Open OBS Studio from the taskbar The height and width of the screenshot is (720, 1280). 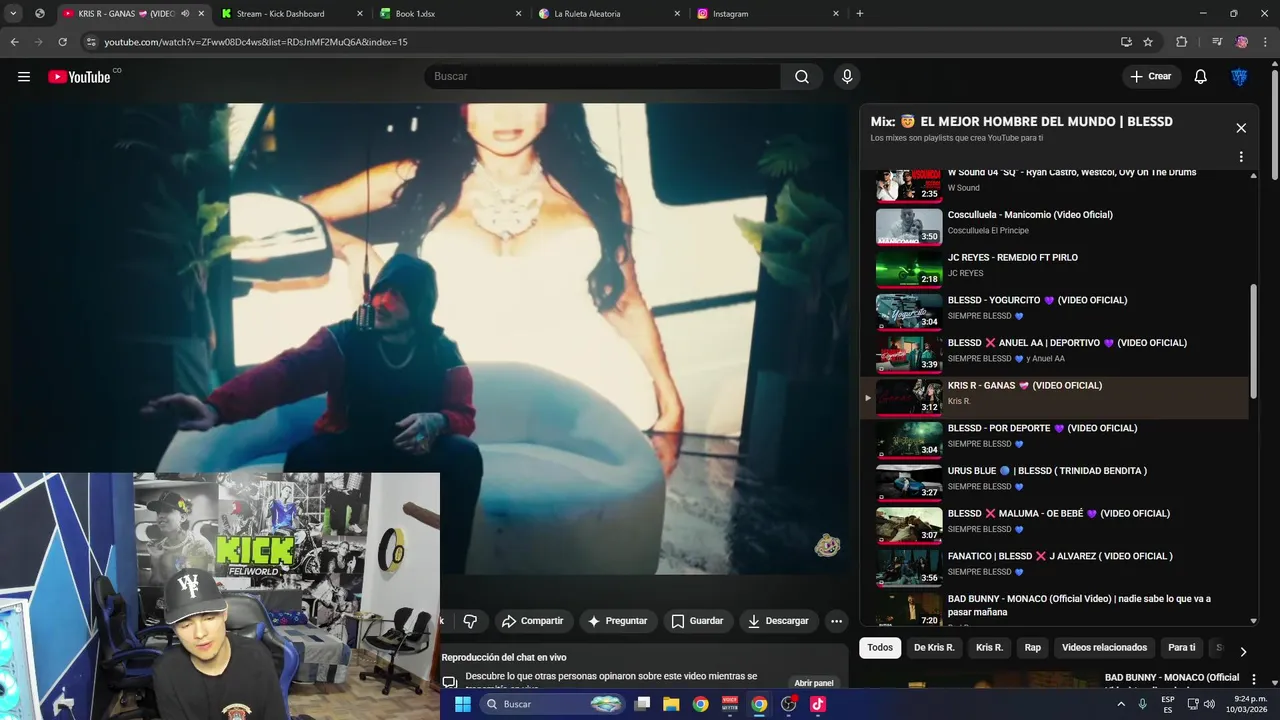[788, 704]
